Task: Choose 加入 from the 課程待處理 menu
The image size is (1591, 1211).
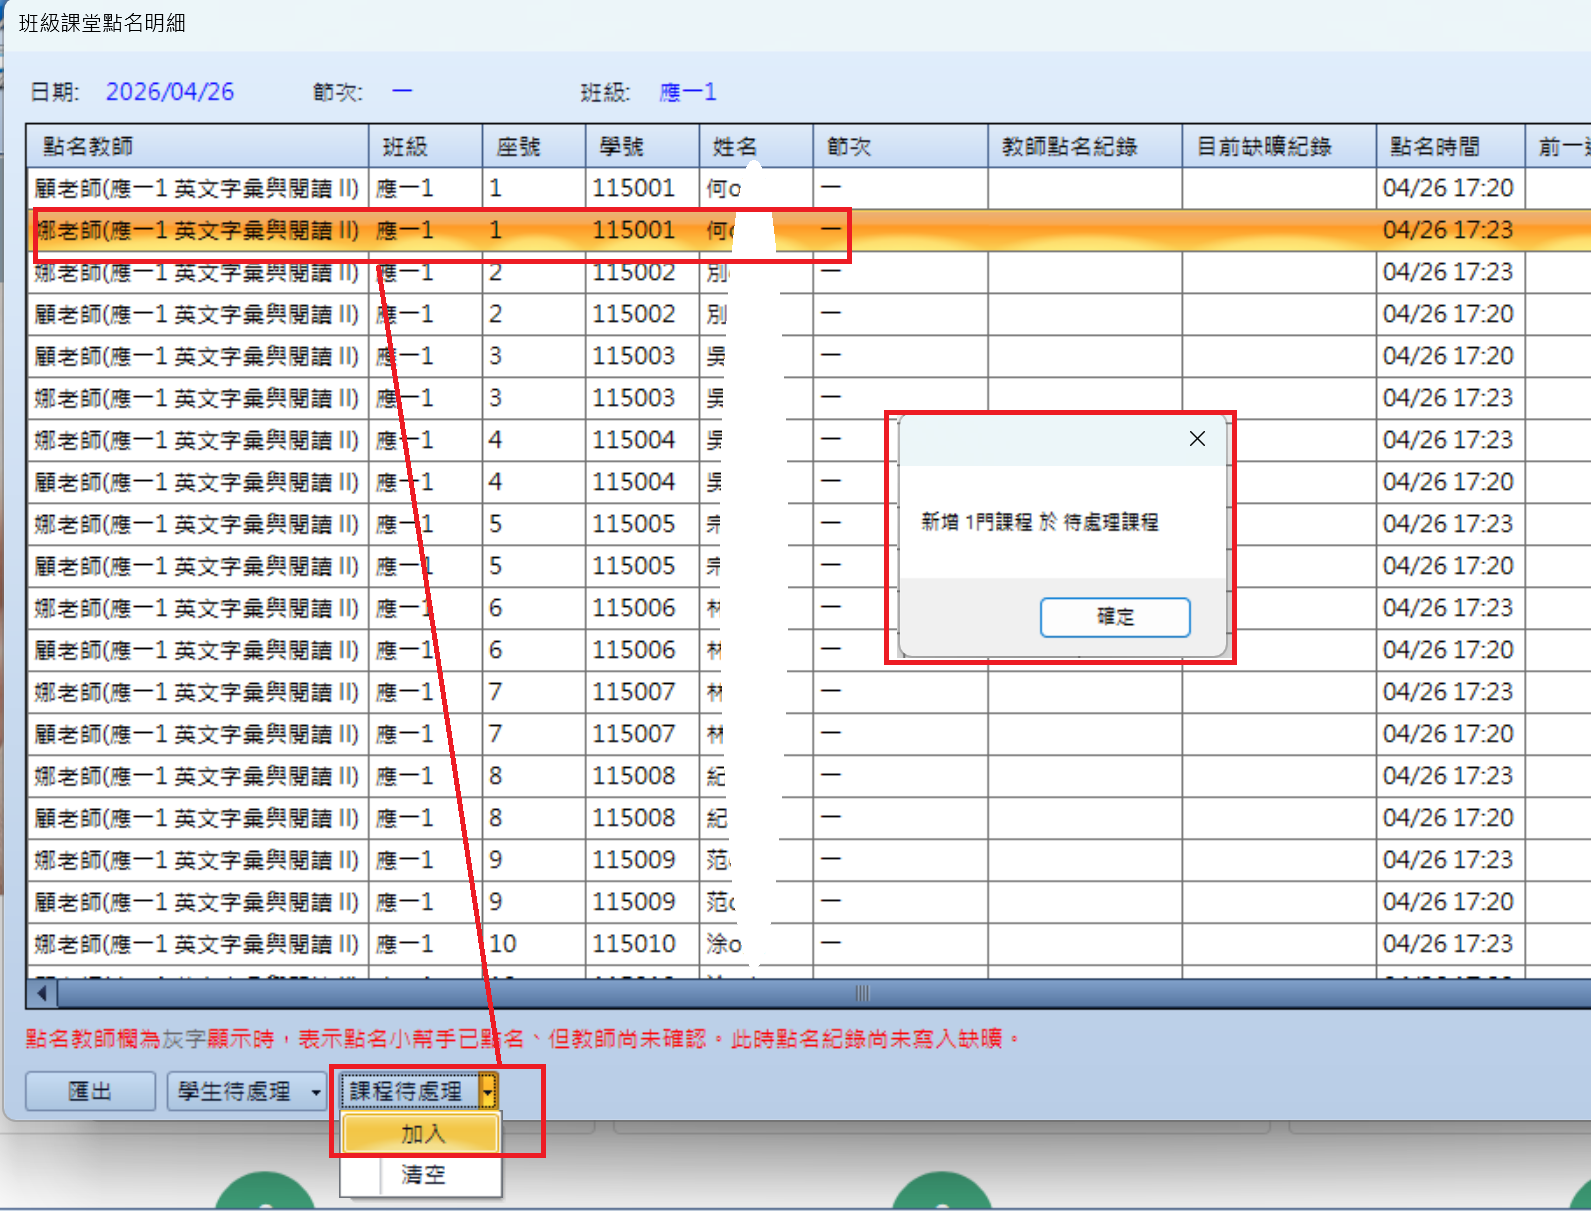Action: tap(421, 1134)
